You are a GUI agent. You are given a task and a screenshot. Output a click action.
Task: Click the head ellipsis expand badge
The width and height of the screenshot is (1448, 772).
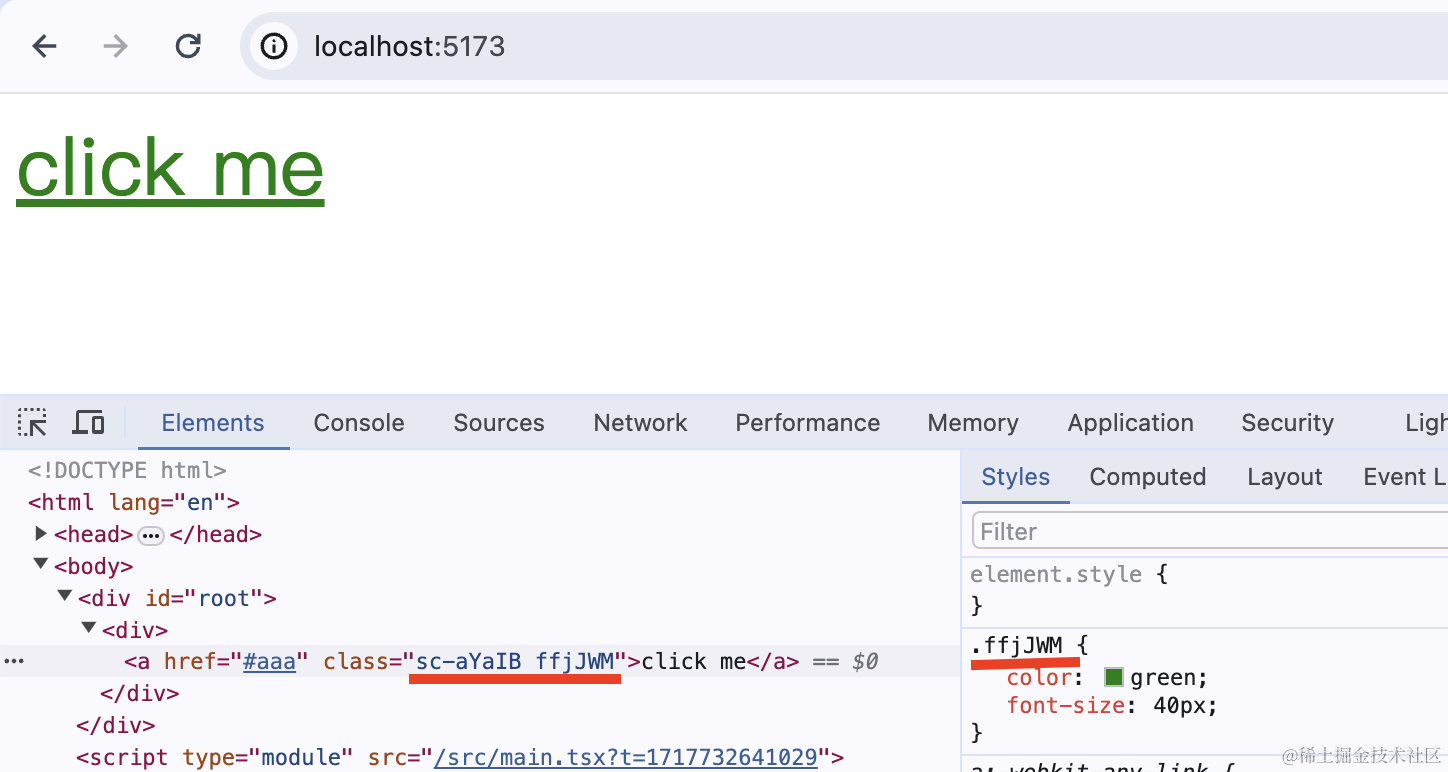(x=151, y=535)
